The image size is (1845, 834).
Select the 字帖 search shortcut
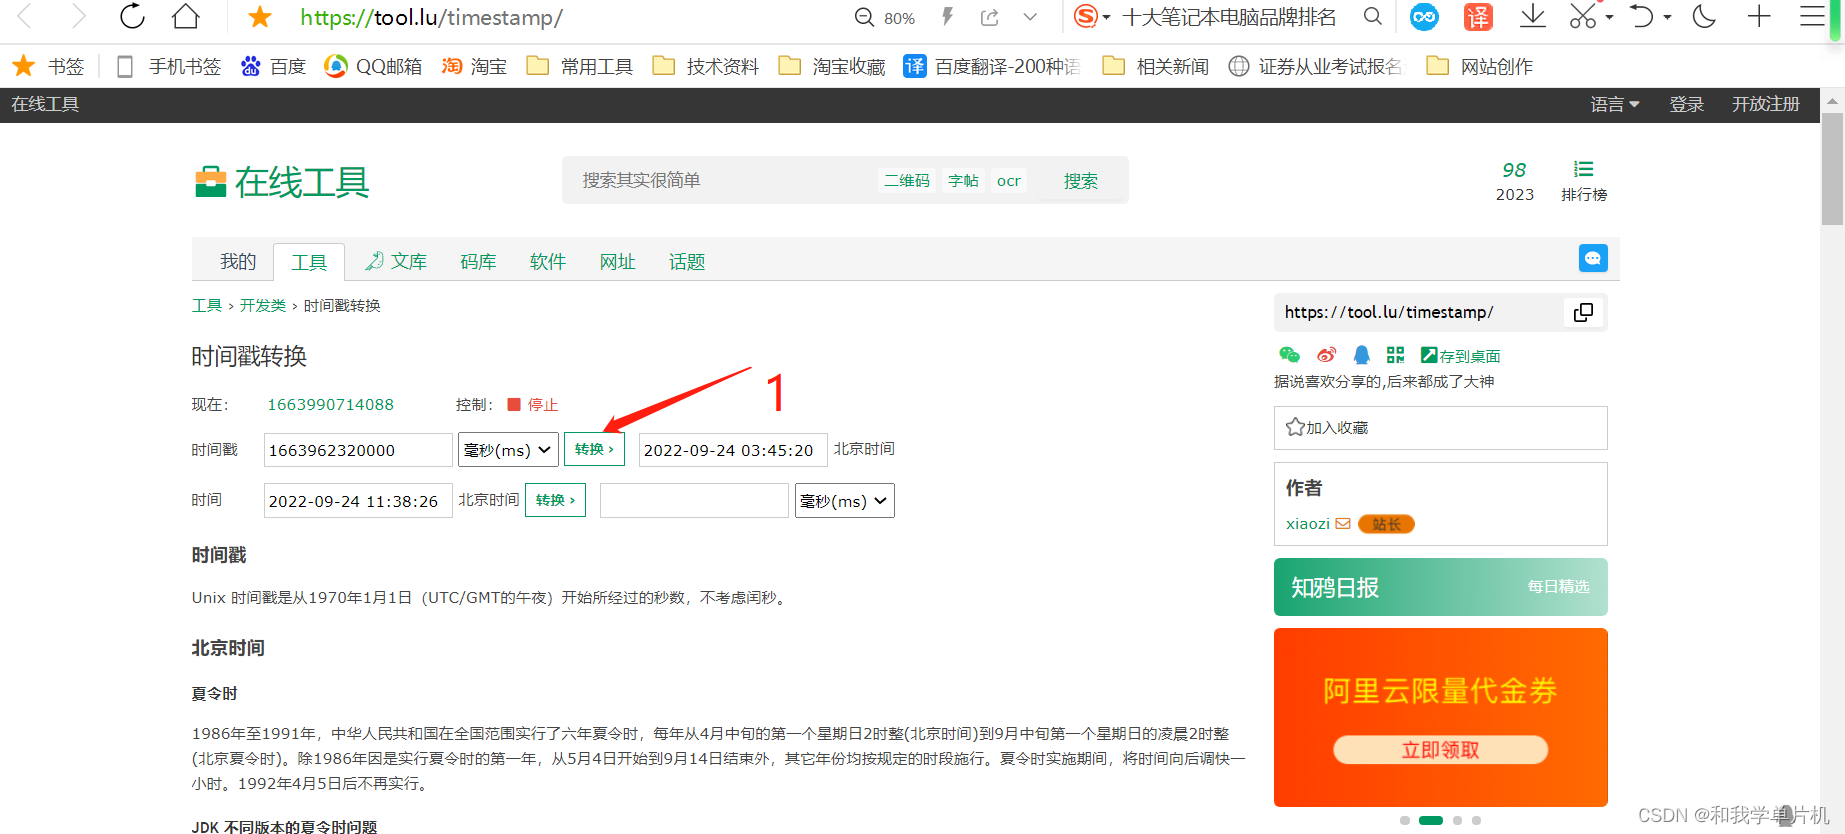[963, 180]
